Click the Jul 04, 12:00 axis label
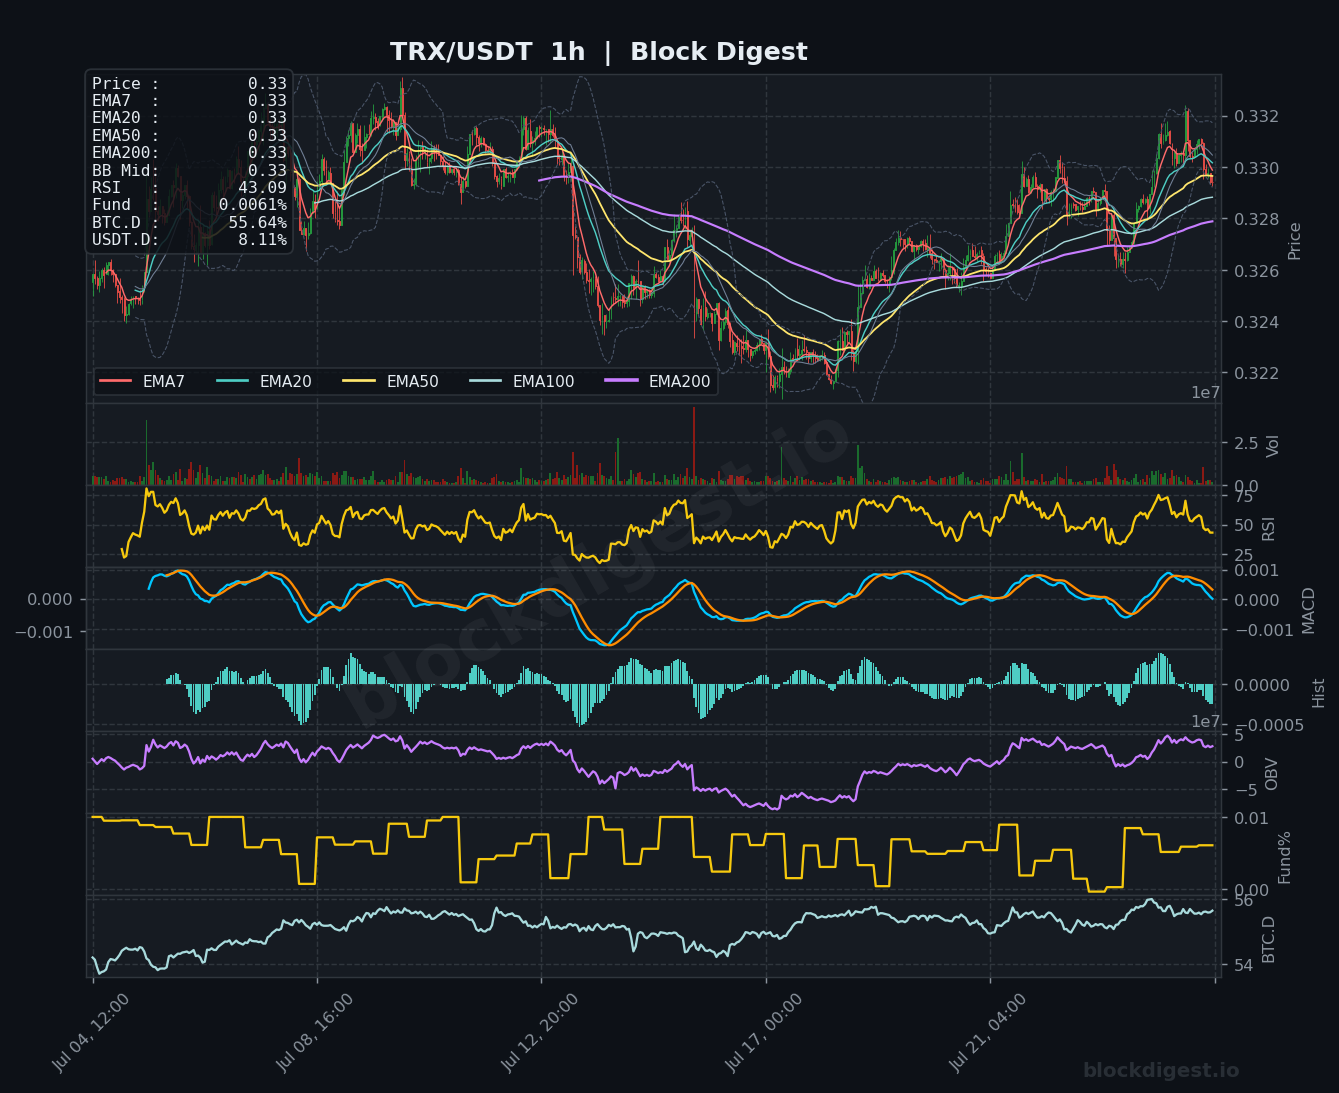 coord(91,1033)
